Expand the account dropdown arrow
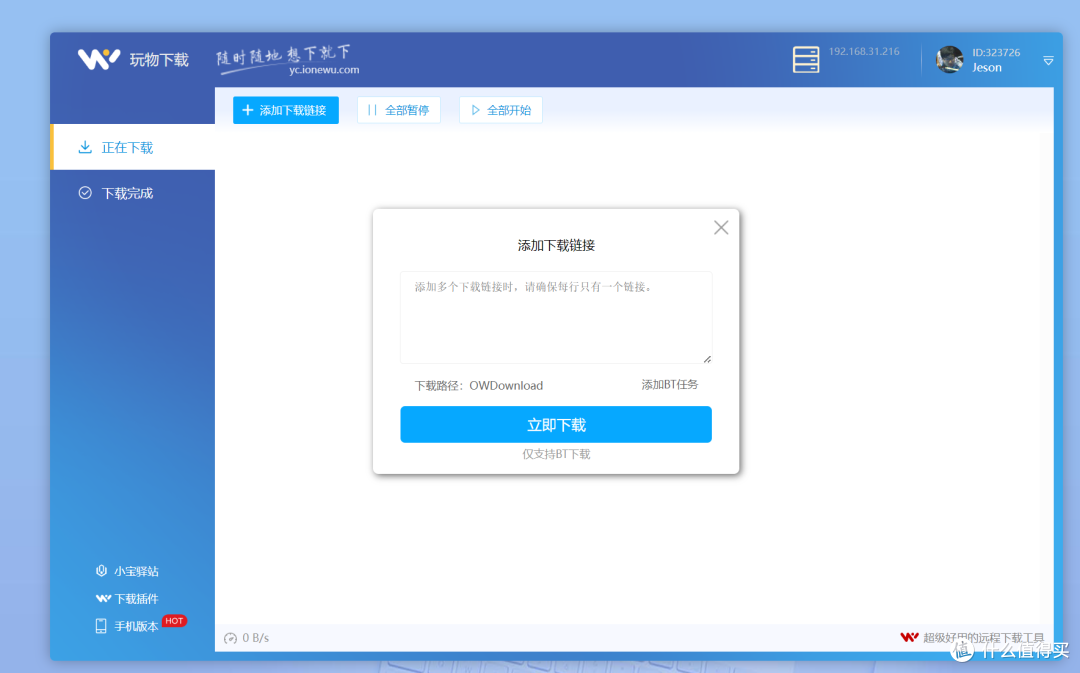Viewport: 1080px width, 673px height. pos(1048,61)
